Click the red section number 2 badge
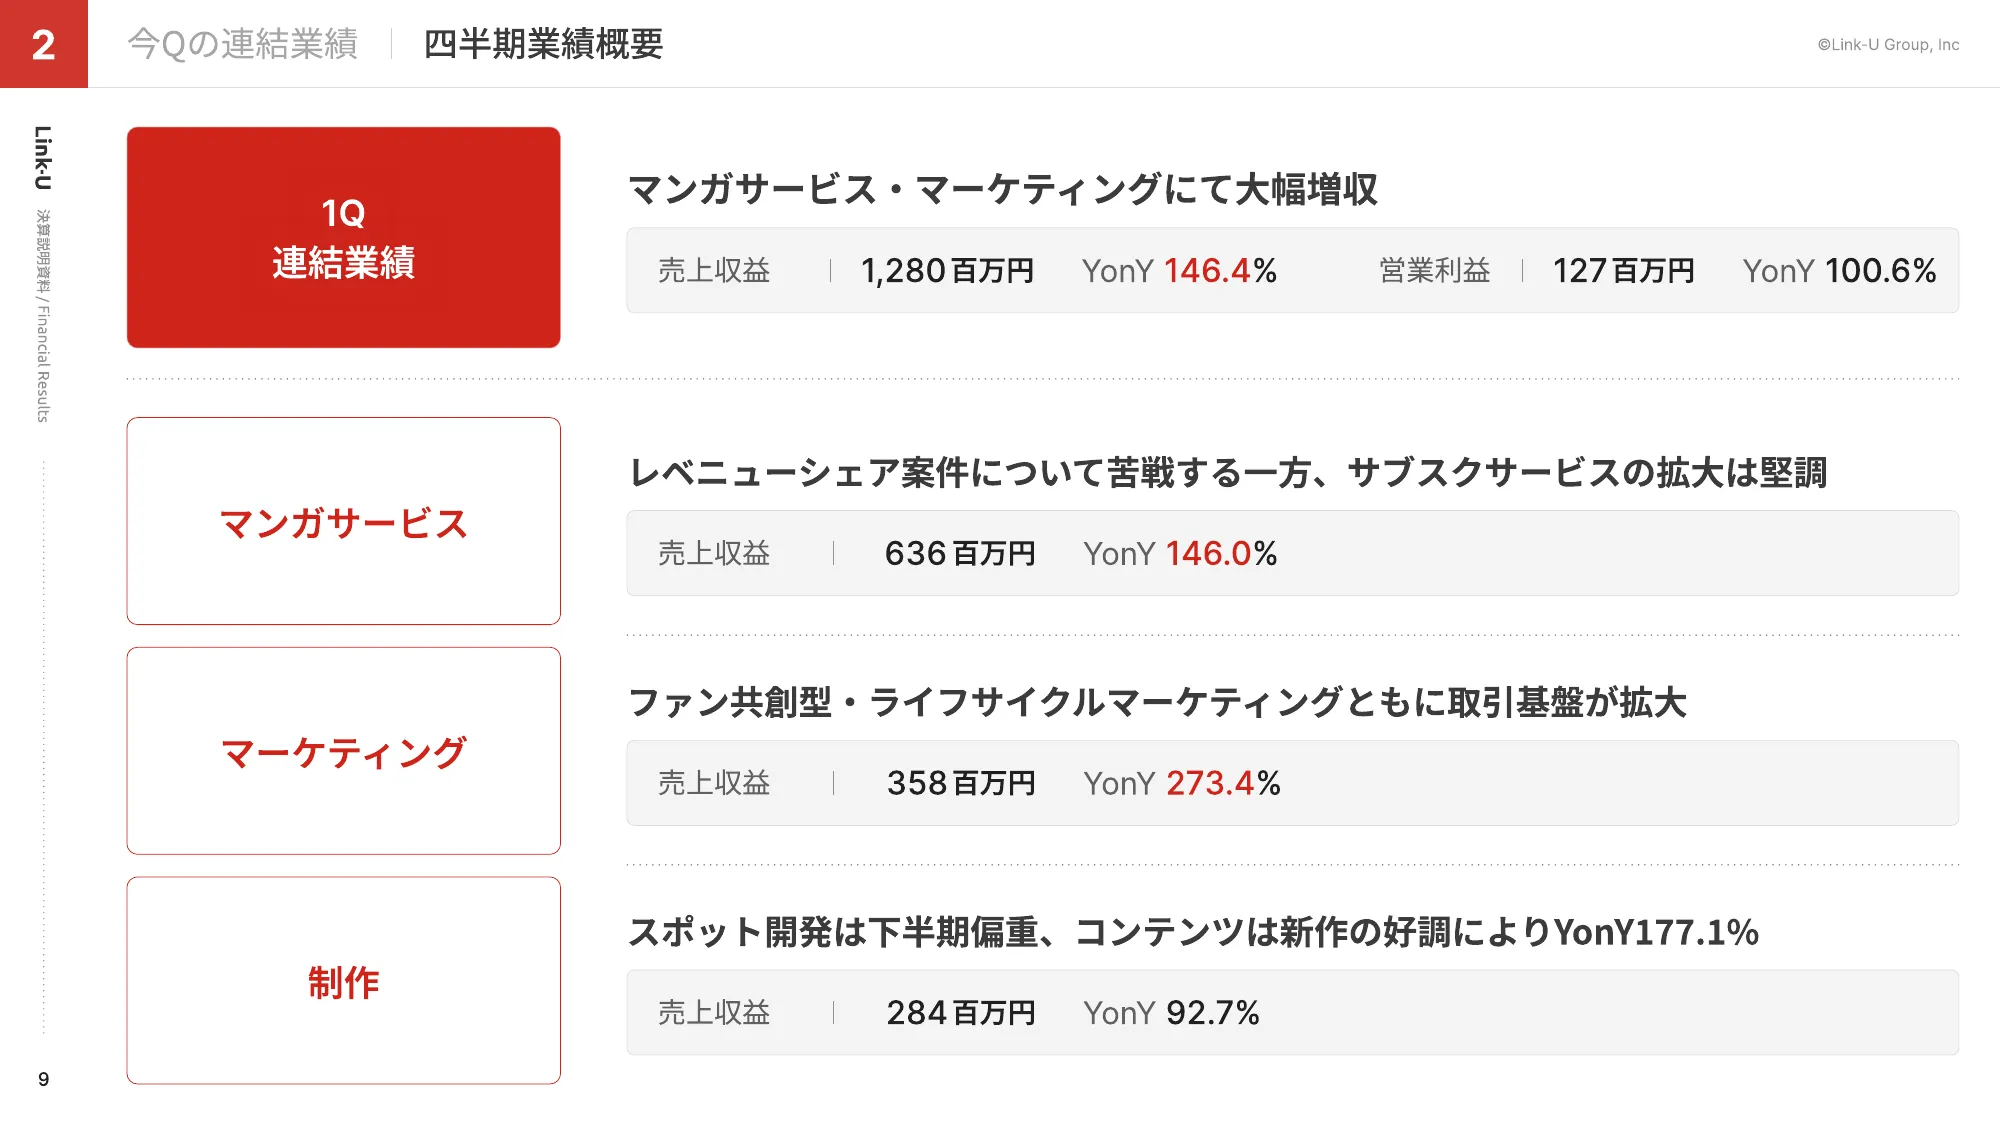2000x1125 pixels. pyautogui.click(x=44, y=44)
